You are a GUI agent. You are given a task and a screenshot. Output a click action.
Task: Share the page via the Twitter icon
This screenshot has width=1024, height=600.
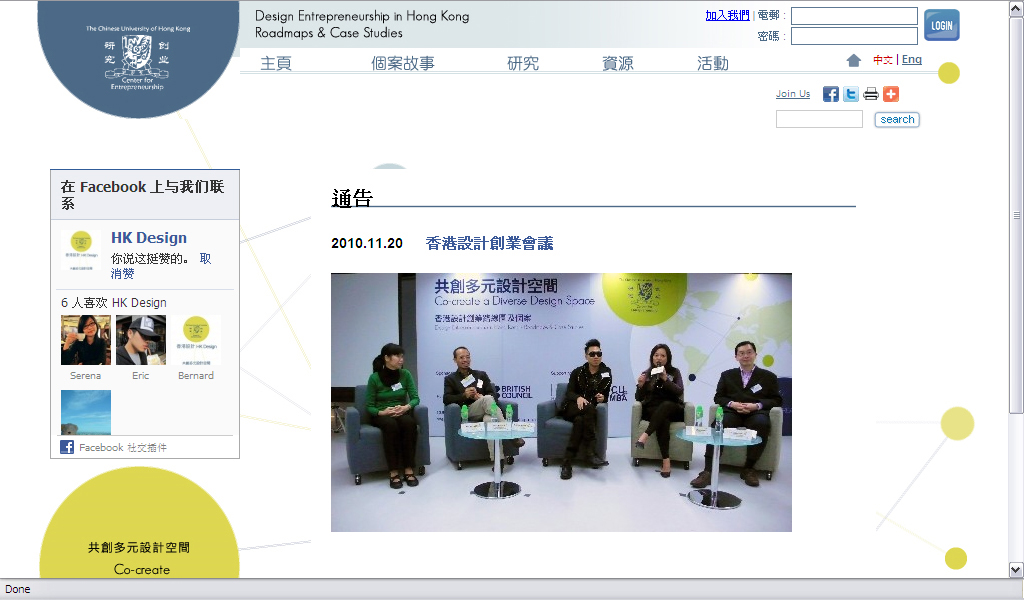(x=851, y=94)
